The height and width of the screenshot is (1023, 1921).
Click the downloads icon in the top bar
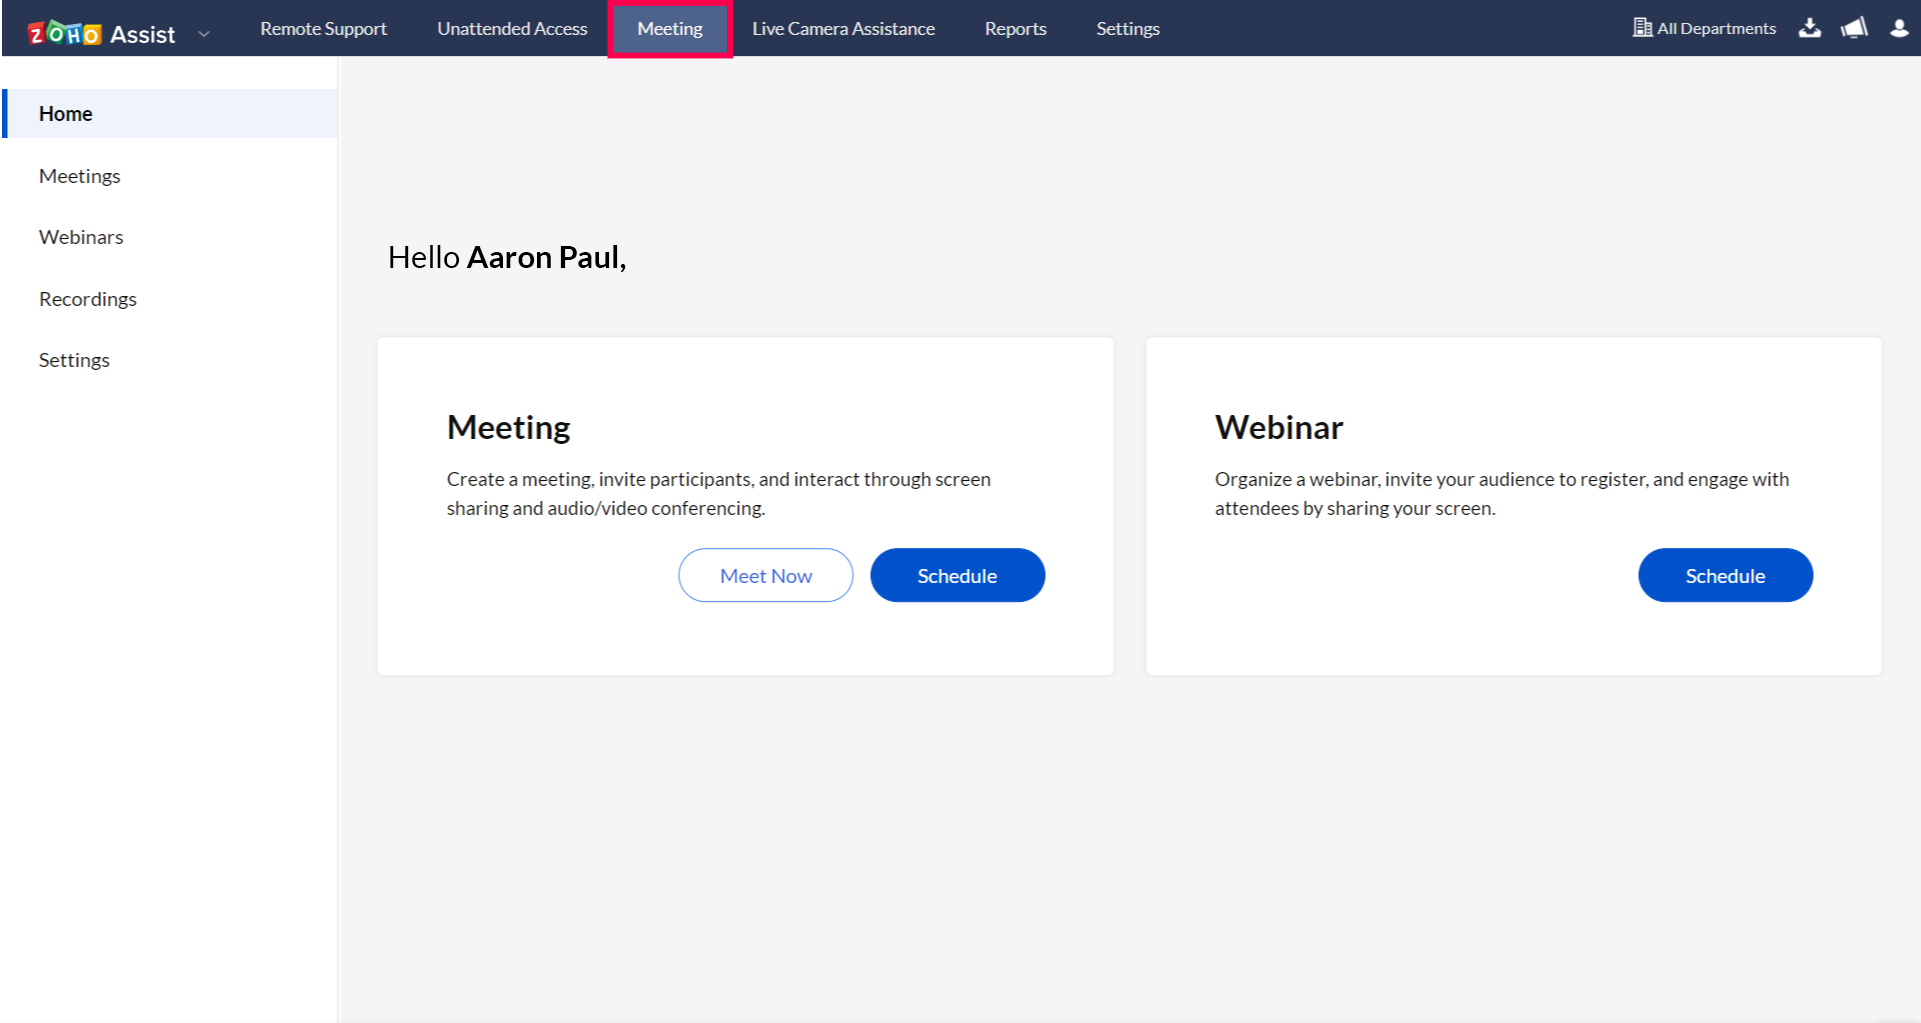[x=1810, y=28]
